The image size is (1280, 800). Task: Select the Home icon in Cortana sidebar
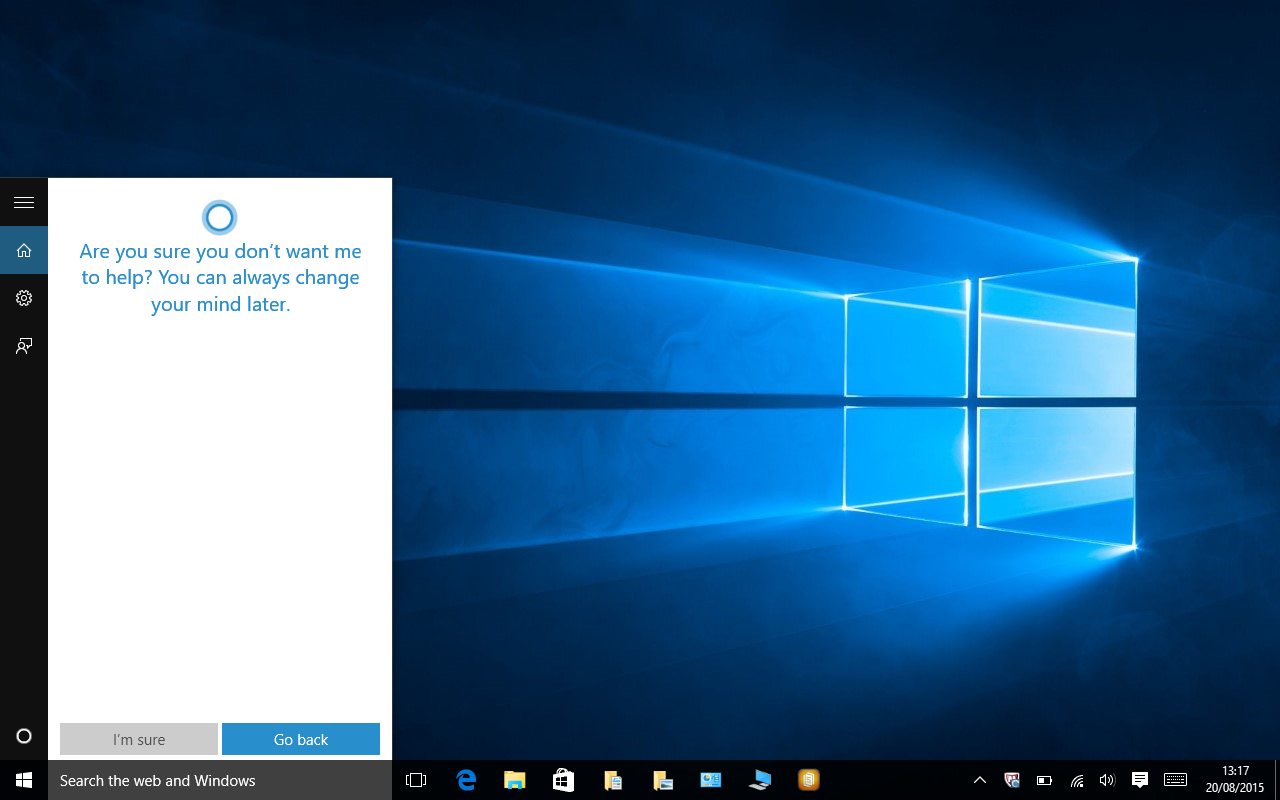point(24,249)
